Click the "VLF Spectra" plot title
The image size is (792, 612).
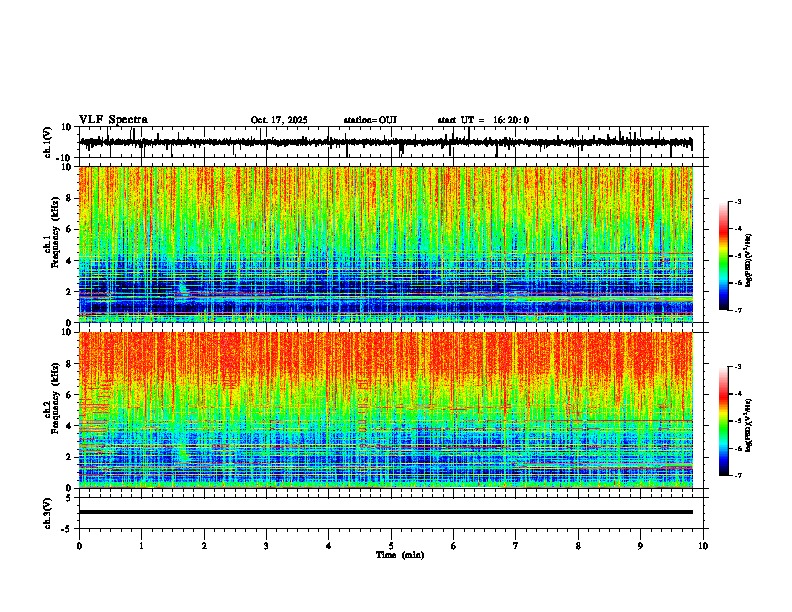(113, 120)
